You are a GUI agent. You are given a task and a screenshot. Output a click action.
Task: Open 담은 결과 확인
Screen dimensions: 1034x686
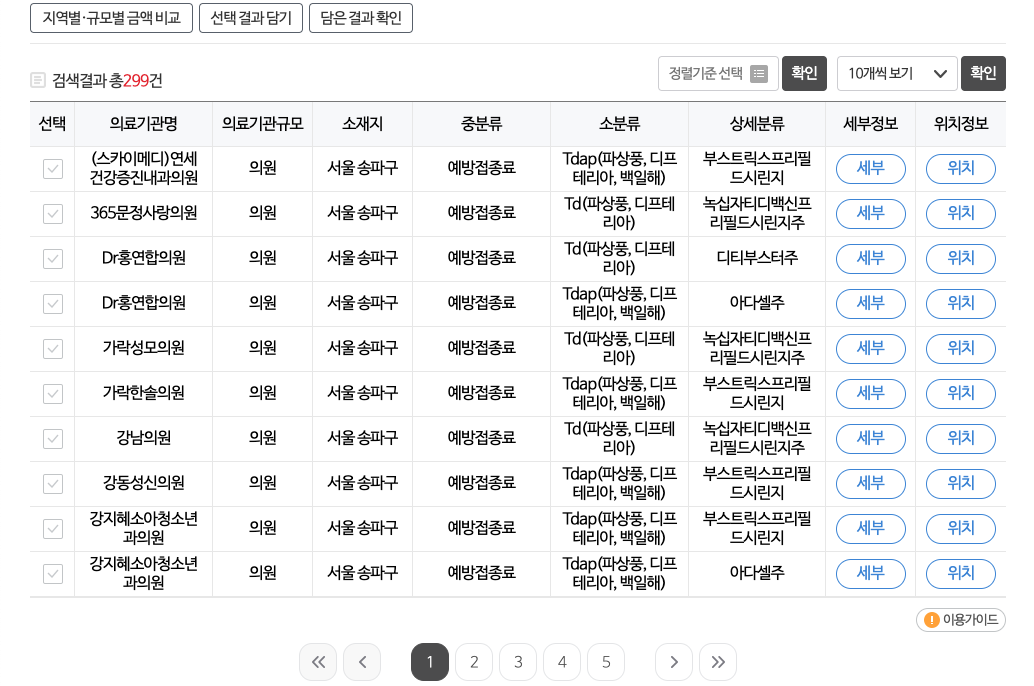click(x=360, y=17)
